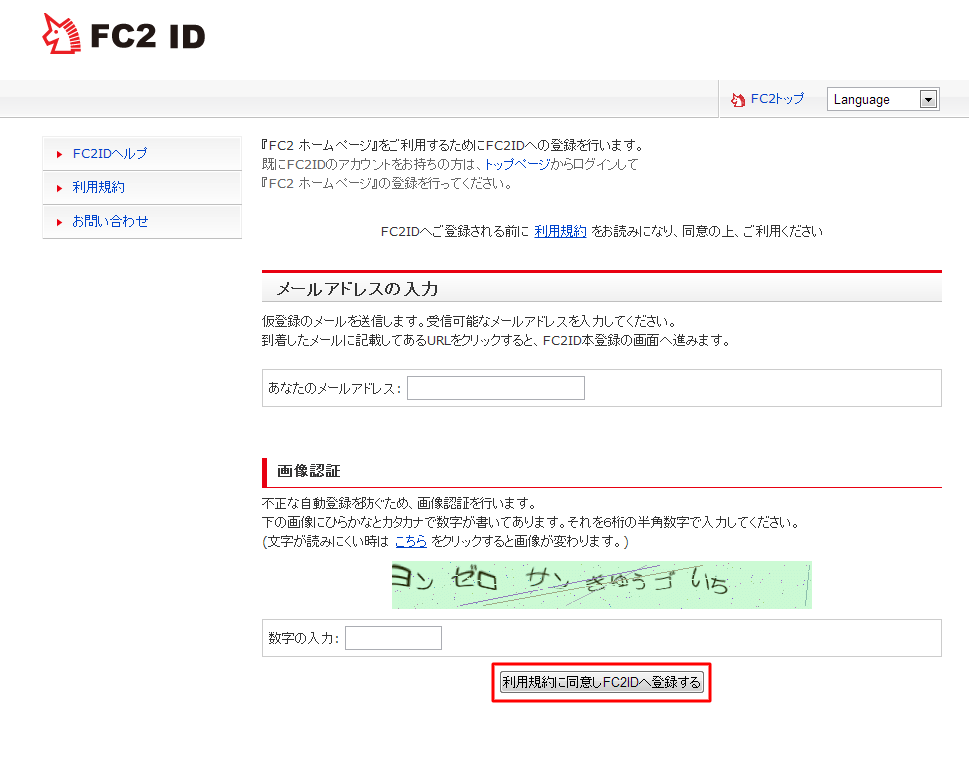This screenshot has width=969, height=768.
Task: Click the 画像認証 section heading
Action: click(308, 471)
